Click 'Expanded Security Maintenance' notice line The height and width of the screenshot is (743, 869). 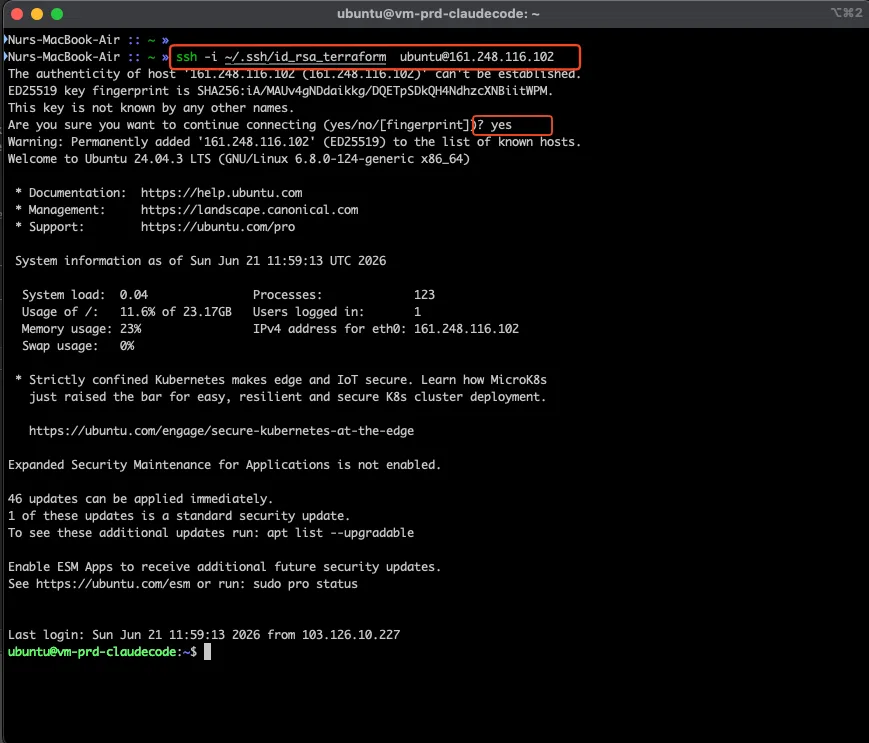coord(224,465)
